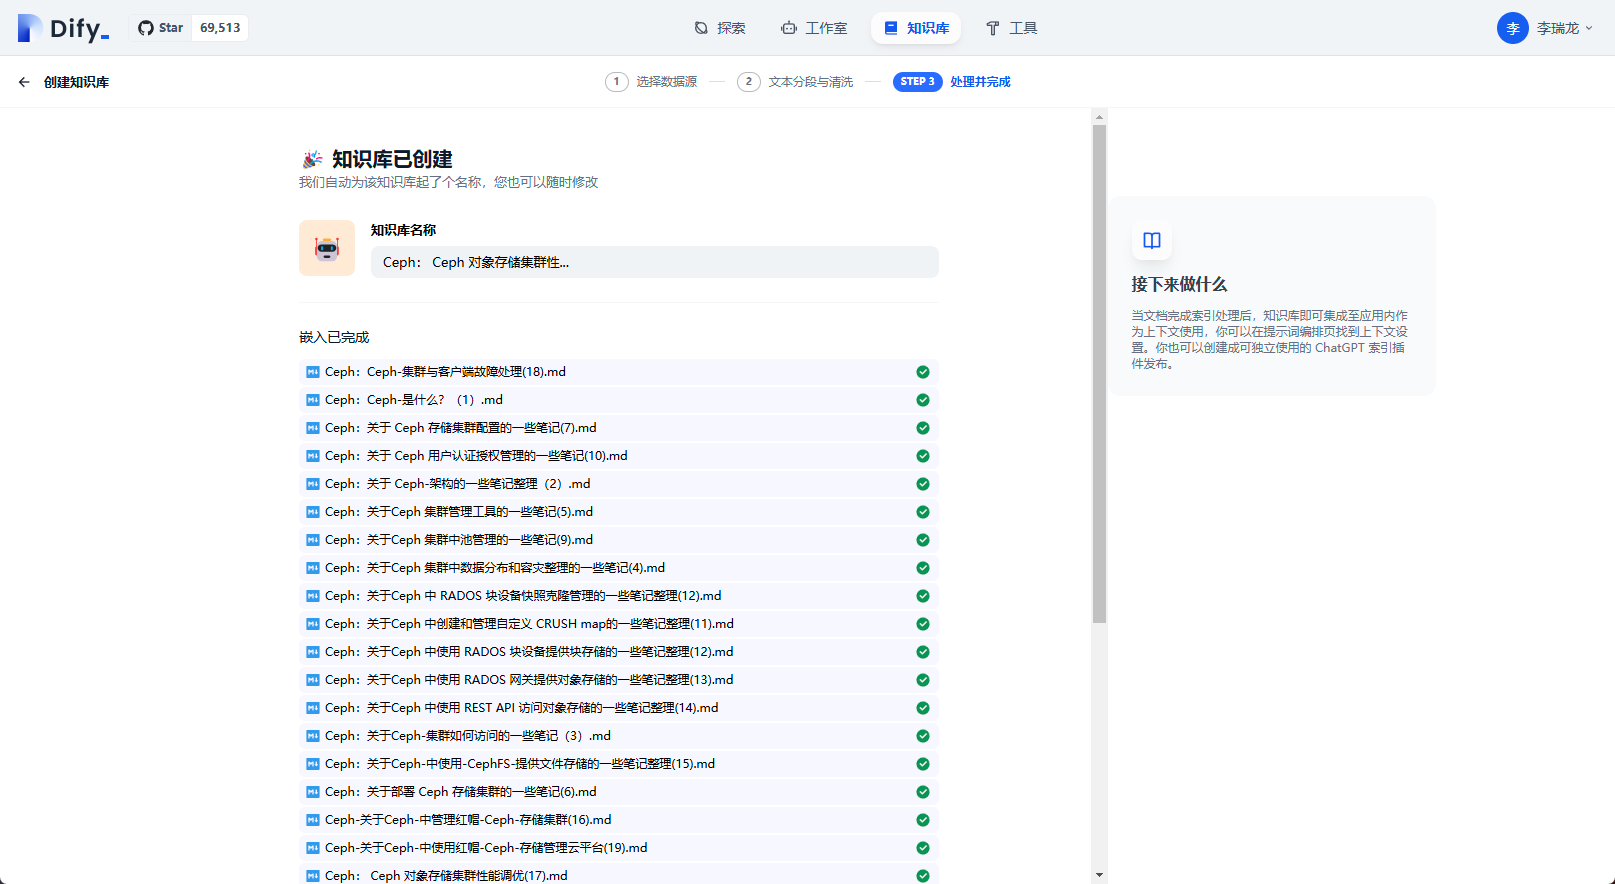Select file 关于部署 Ceph 存储集群的一些笔记(6).md
The width and height of the screenshot is (1615, 884).
[618, 792]
